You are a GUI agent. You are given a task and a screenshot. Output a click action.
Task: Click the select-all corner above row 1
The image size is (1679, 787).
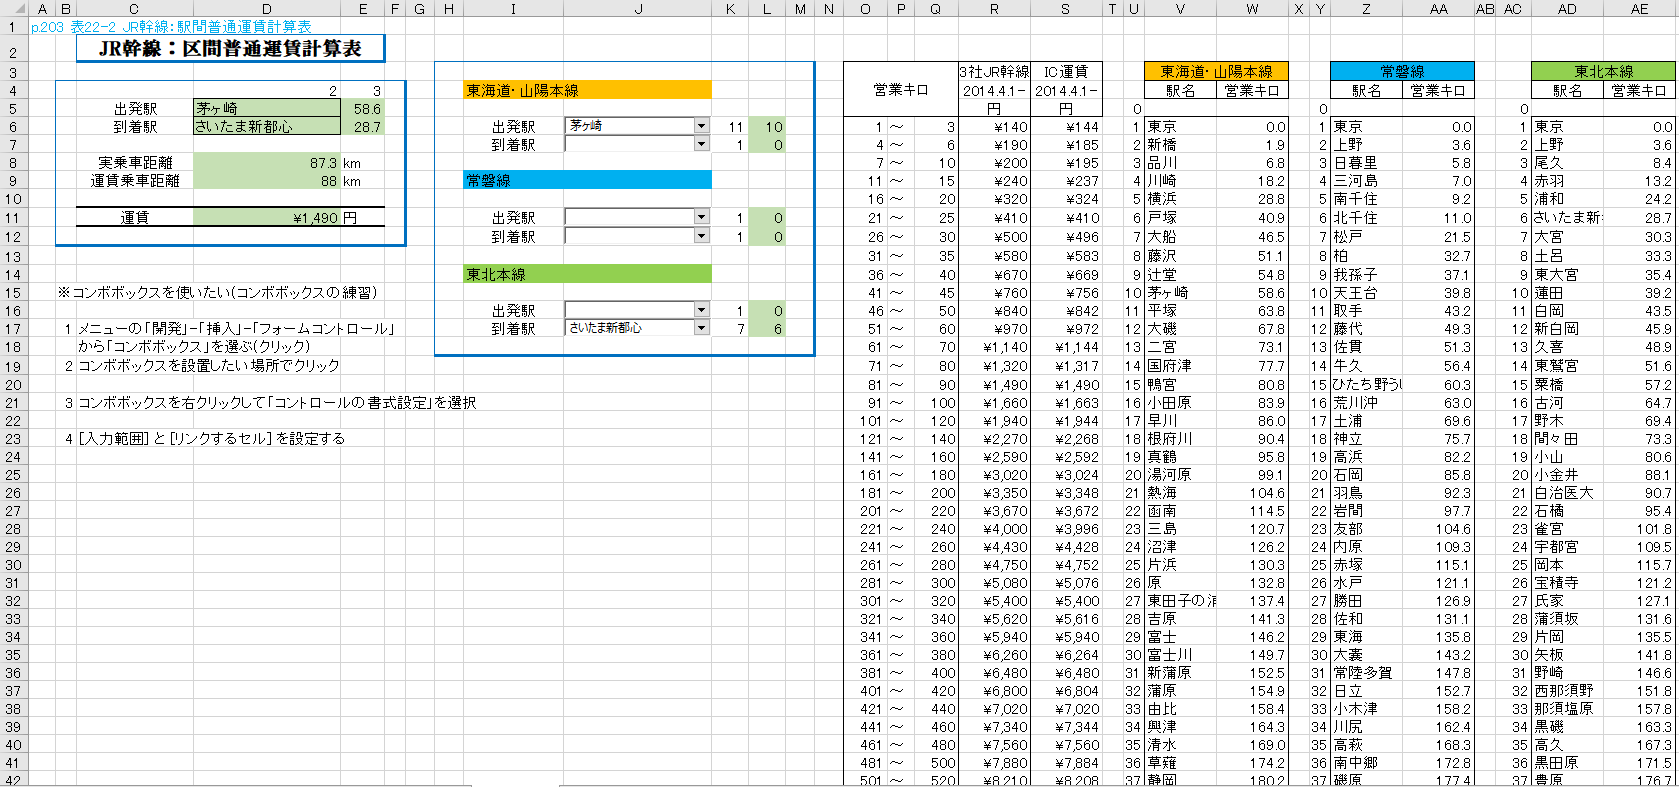(14, 9)
